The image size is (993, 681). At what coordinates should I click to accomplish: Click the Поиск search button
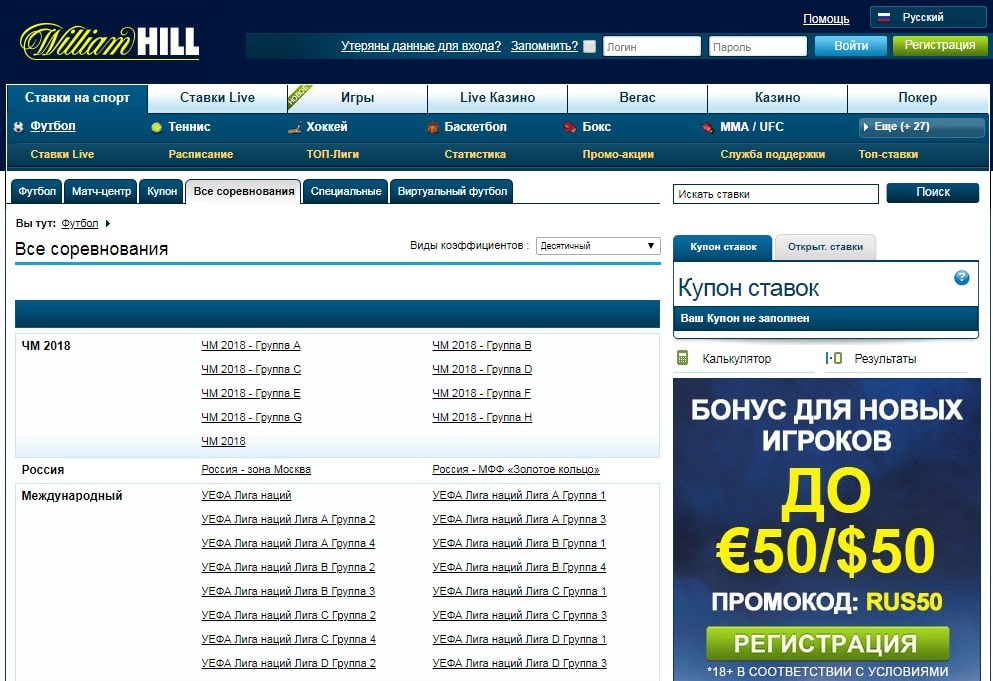(x=933, y=193)
